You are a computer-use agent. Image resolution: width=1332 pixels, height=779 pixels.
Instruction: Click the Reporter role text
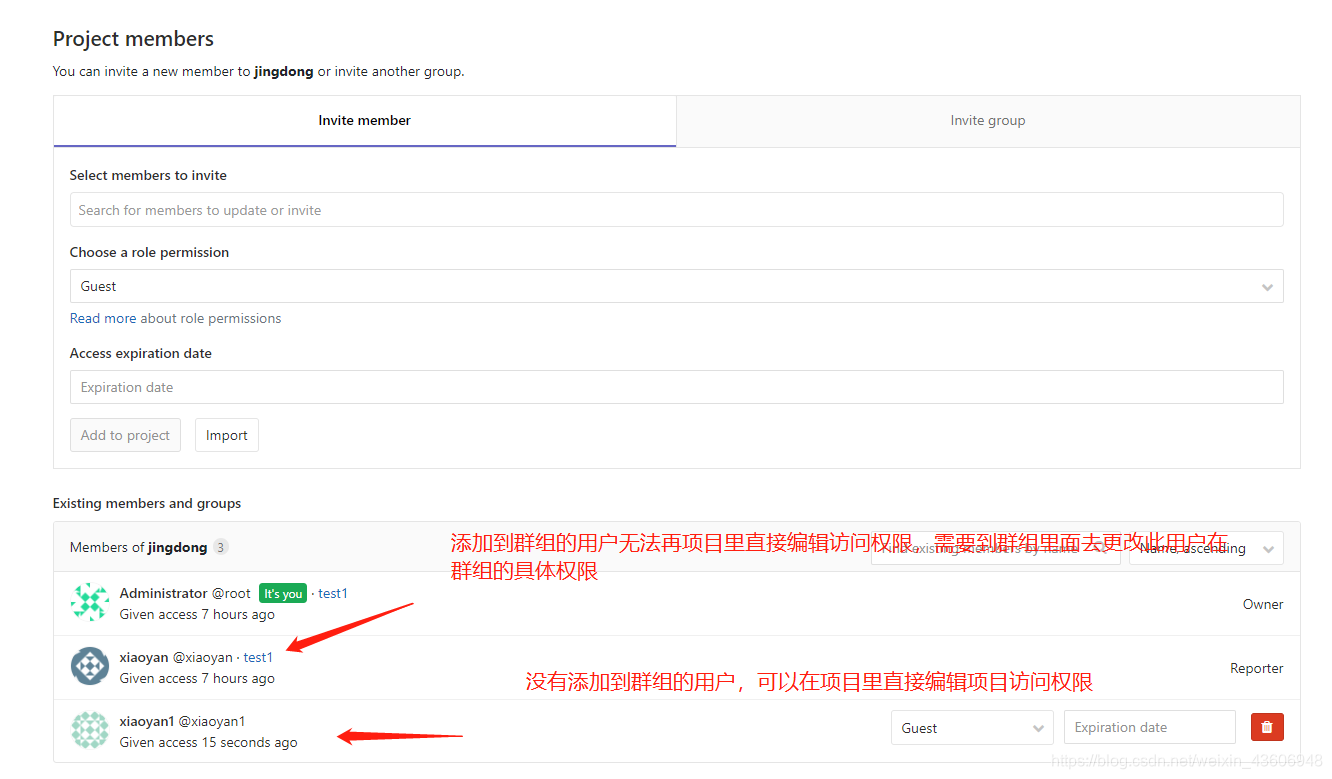[1257, 668]
